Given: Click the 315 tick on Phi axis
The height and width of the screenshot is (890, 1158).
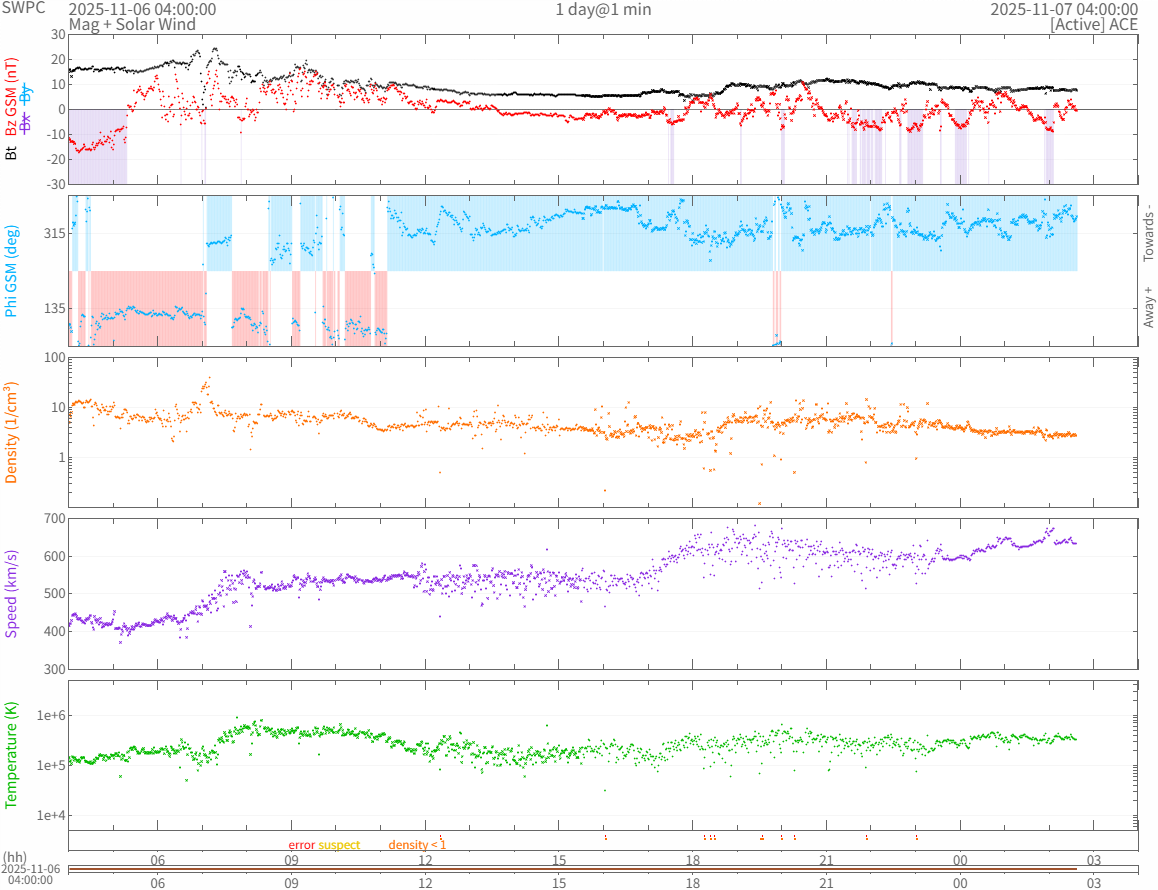Looking at the screenshot, I should coord(54,233).
